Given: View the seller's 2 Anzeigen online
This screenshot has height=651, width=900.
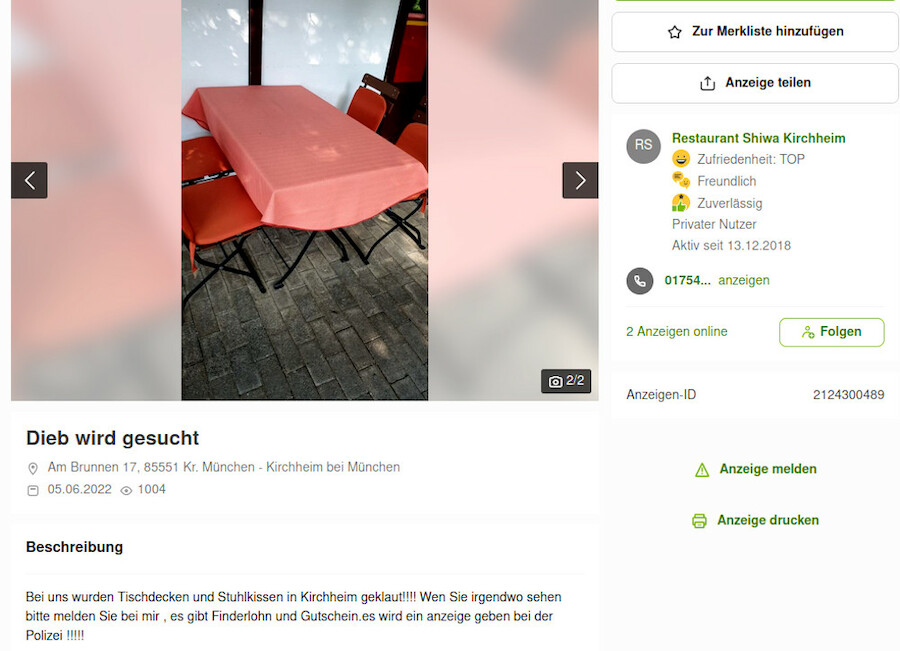Looking at the screenshot, I should [676, 331].
